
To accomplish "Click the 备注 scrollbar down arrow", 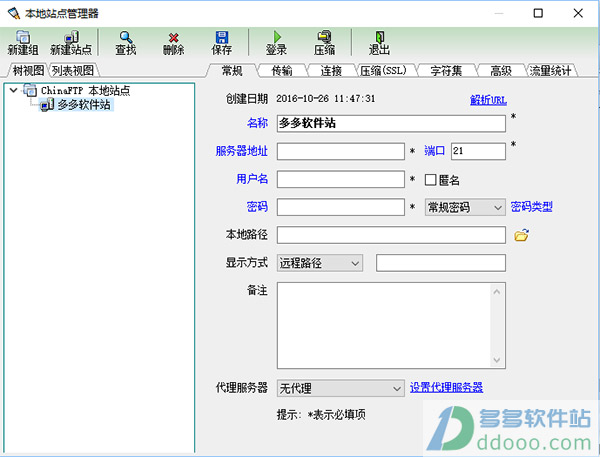I will (497, 359).
